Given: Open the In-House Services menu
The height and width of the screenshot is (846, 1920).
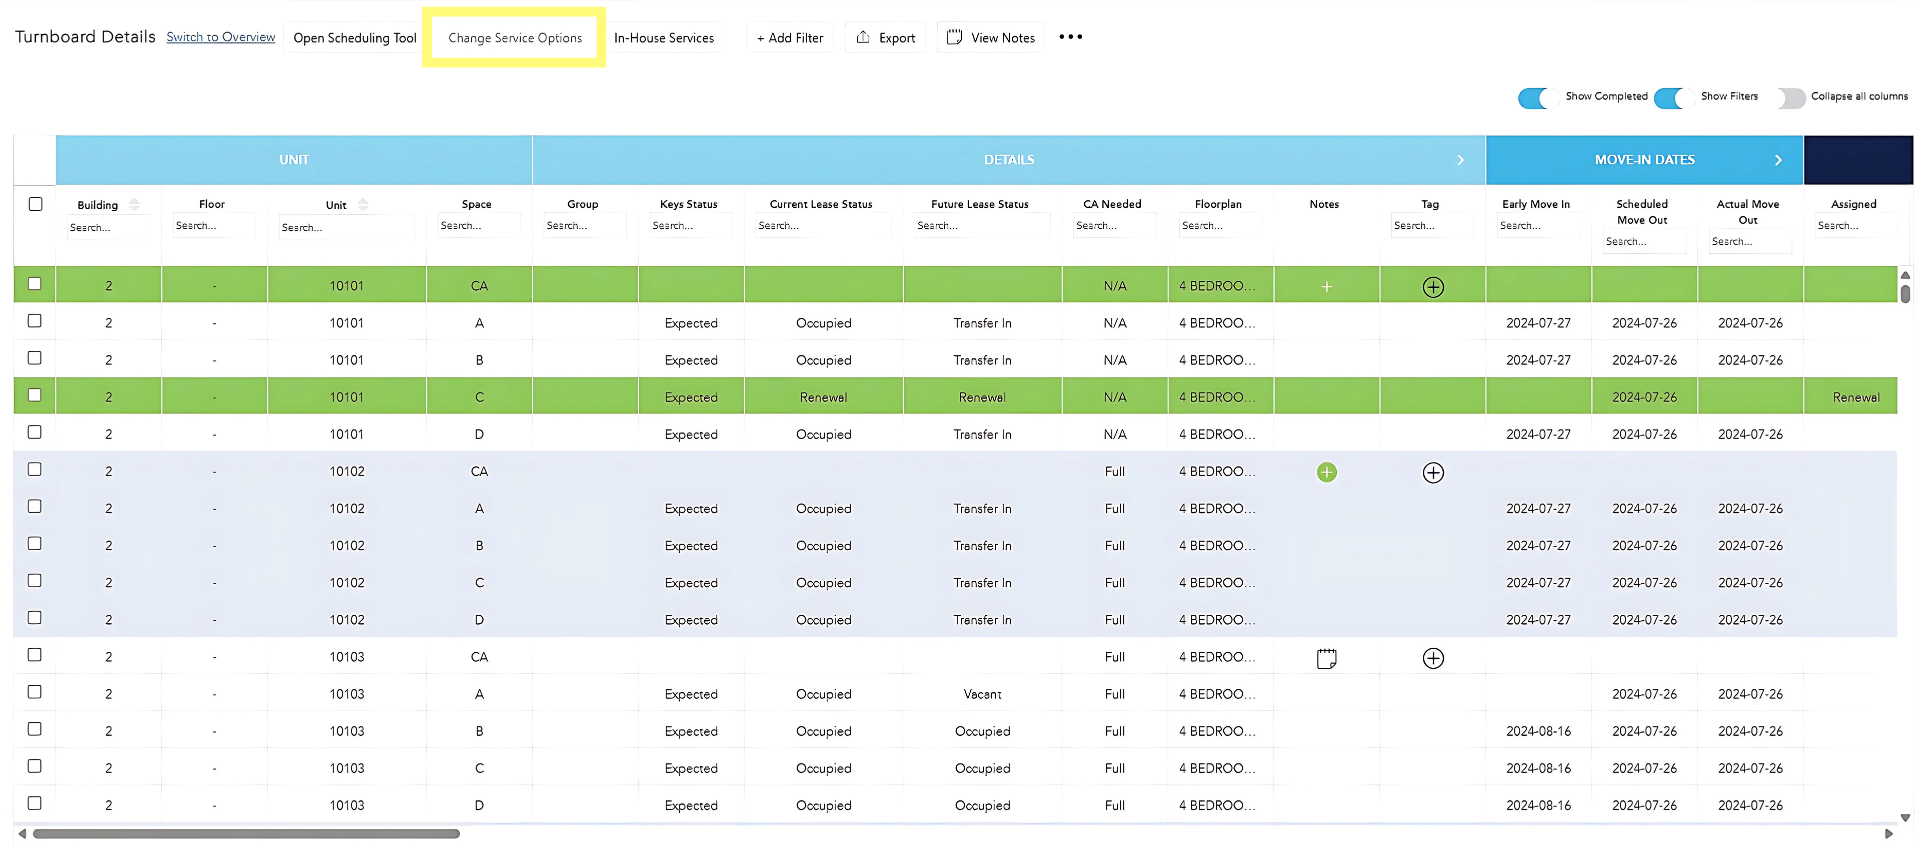Looking at the screenshot, I should point(664,38).
